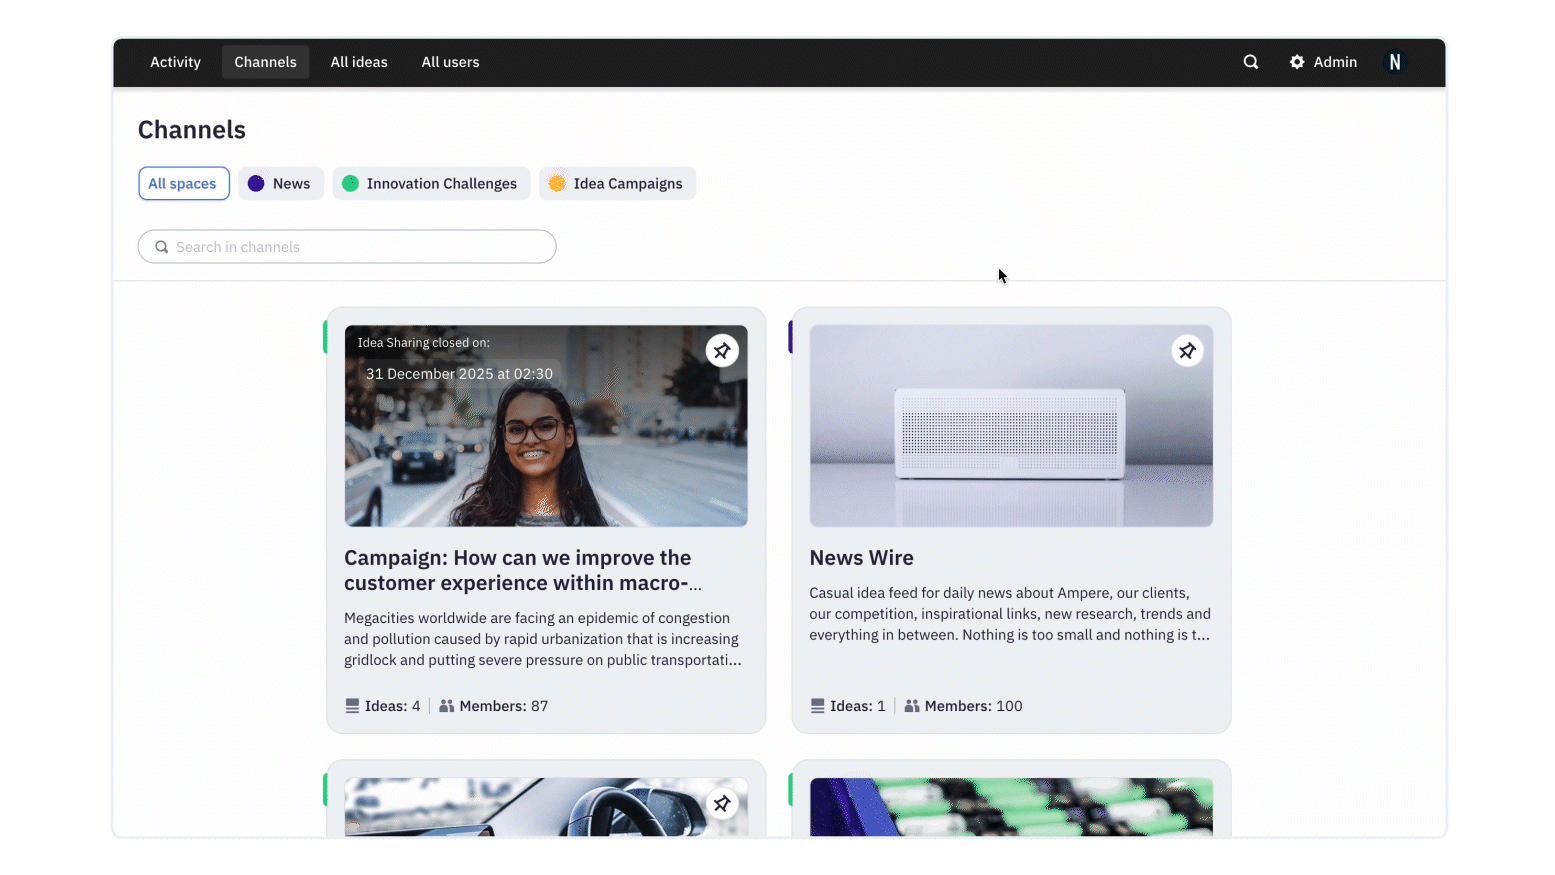Go to the All users tab
Screen dimensions: 1555x875
pyautogui.click(x=450, y=62)
